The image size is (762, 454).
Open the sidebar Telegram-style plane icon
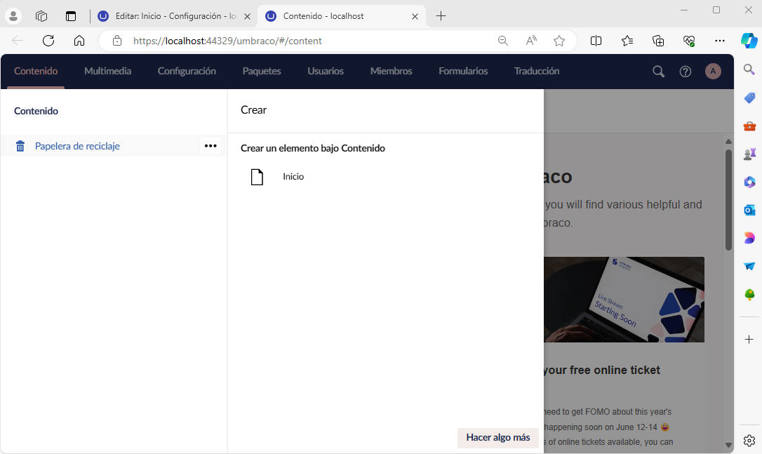pos(749,266)
